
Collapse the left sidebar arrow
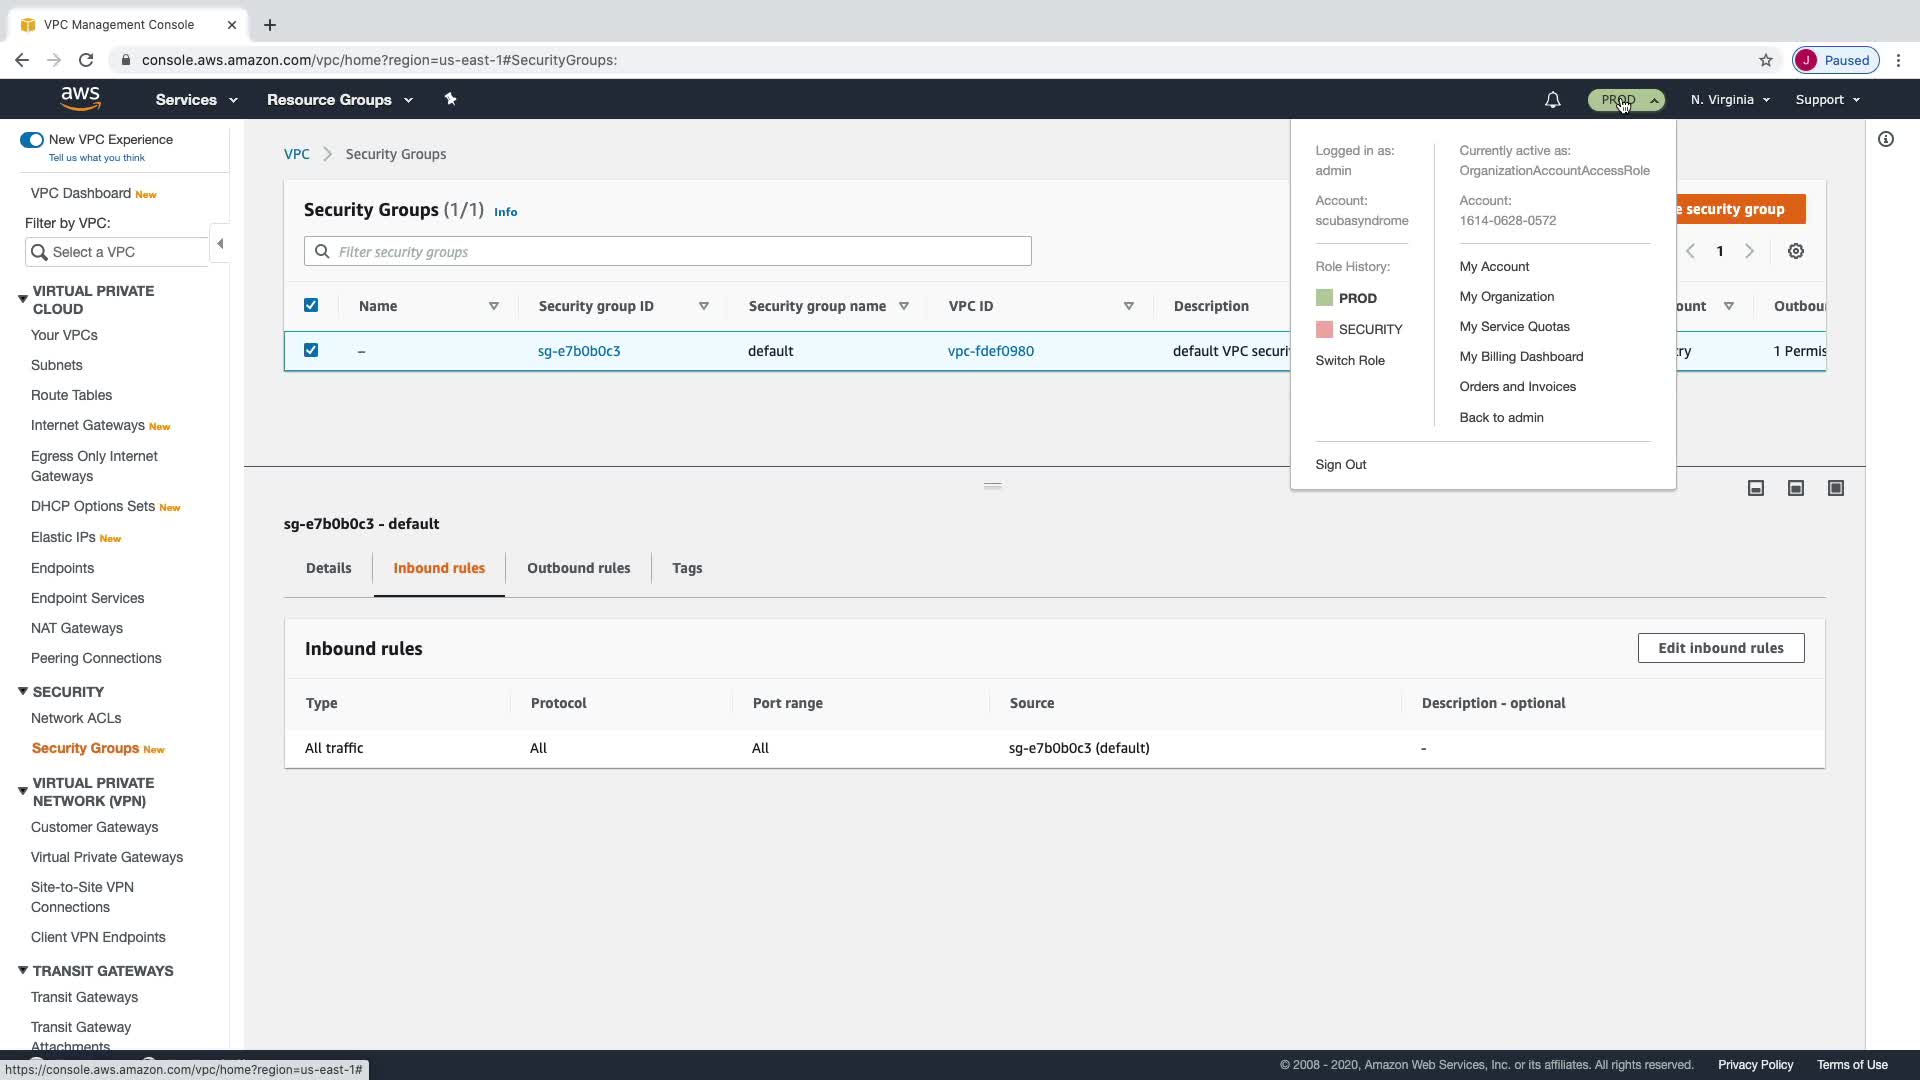[x=220, y=244]
